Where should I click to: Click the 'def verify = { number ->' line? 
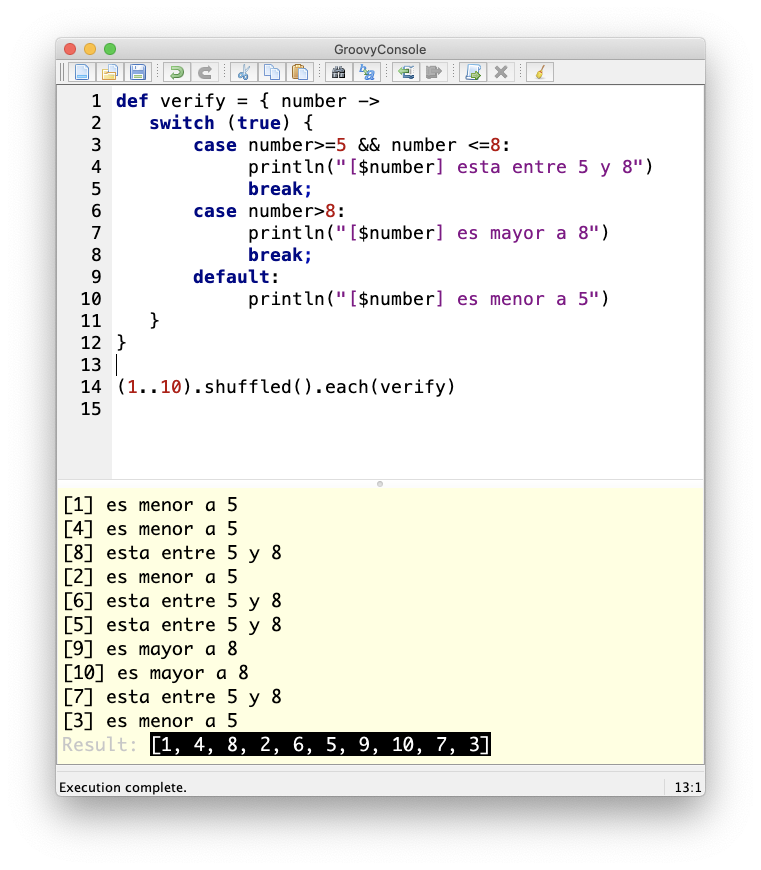(x=248, y=101)
